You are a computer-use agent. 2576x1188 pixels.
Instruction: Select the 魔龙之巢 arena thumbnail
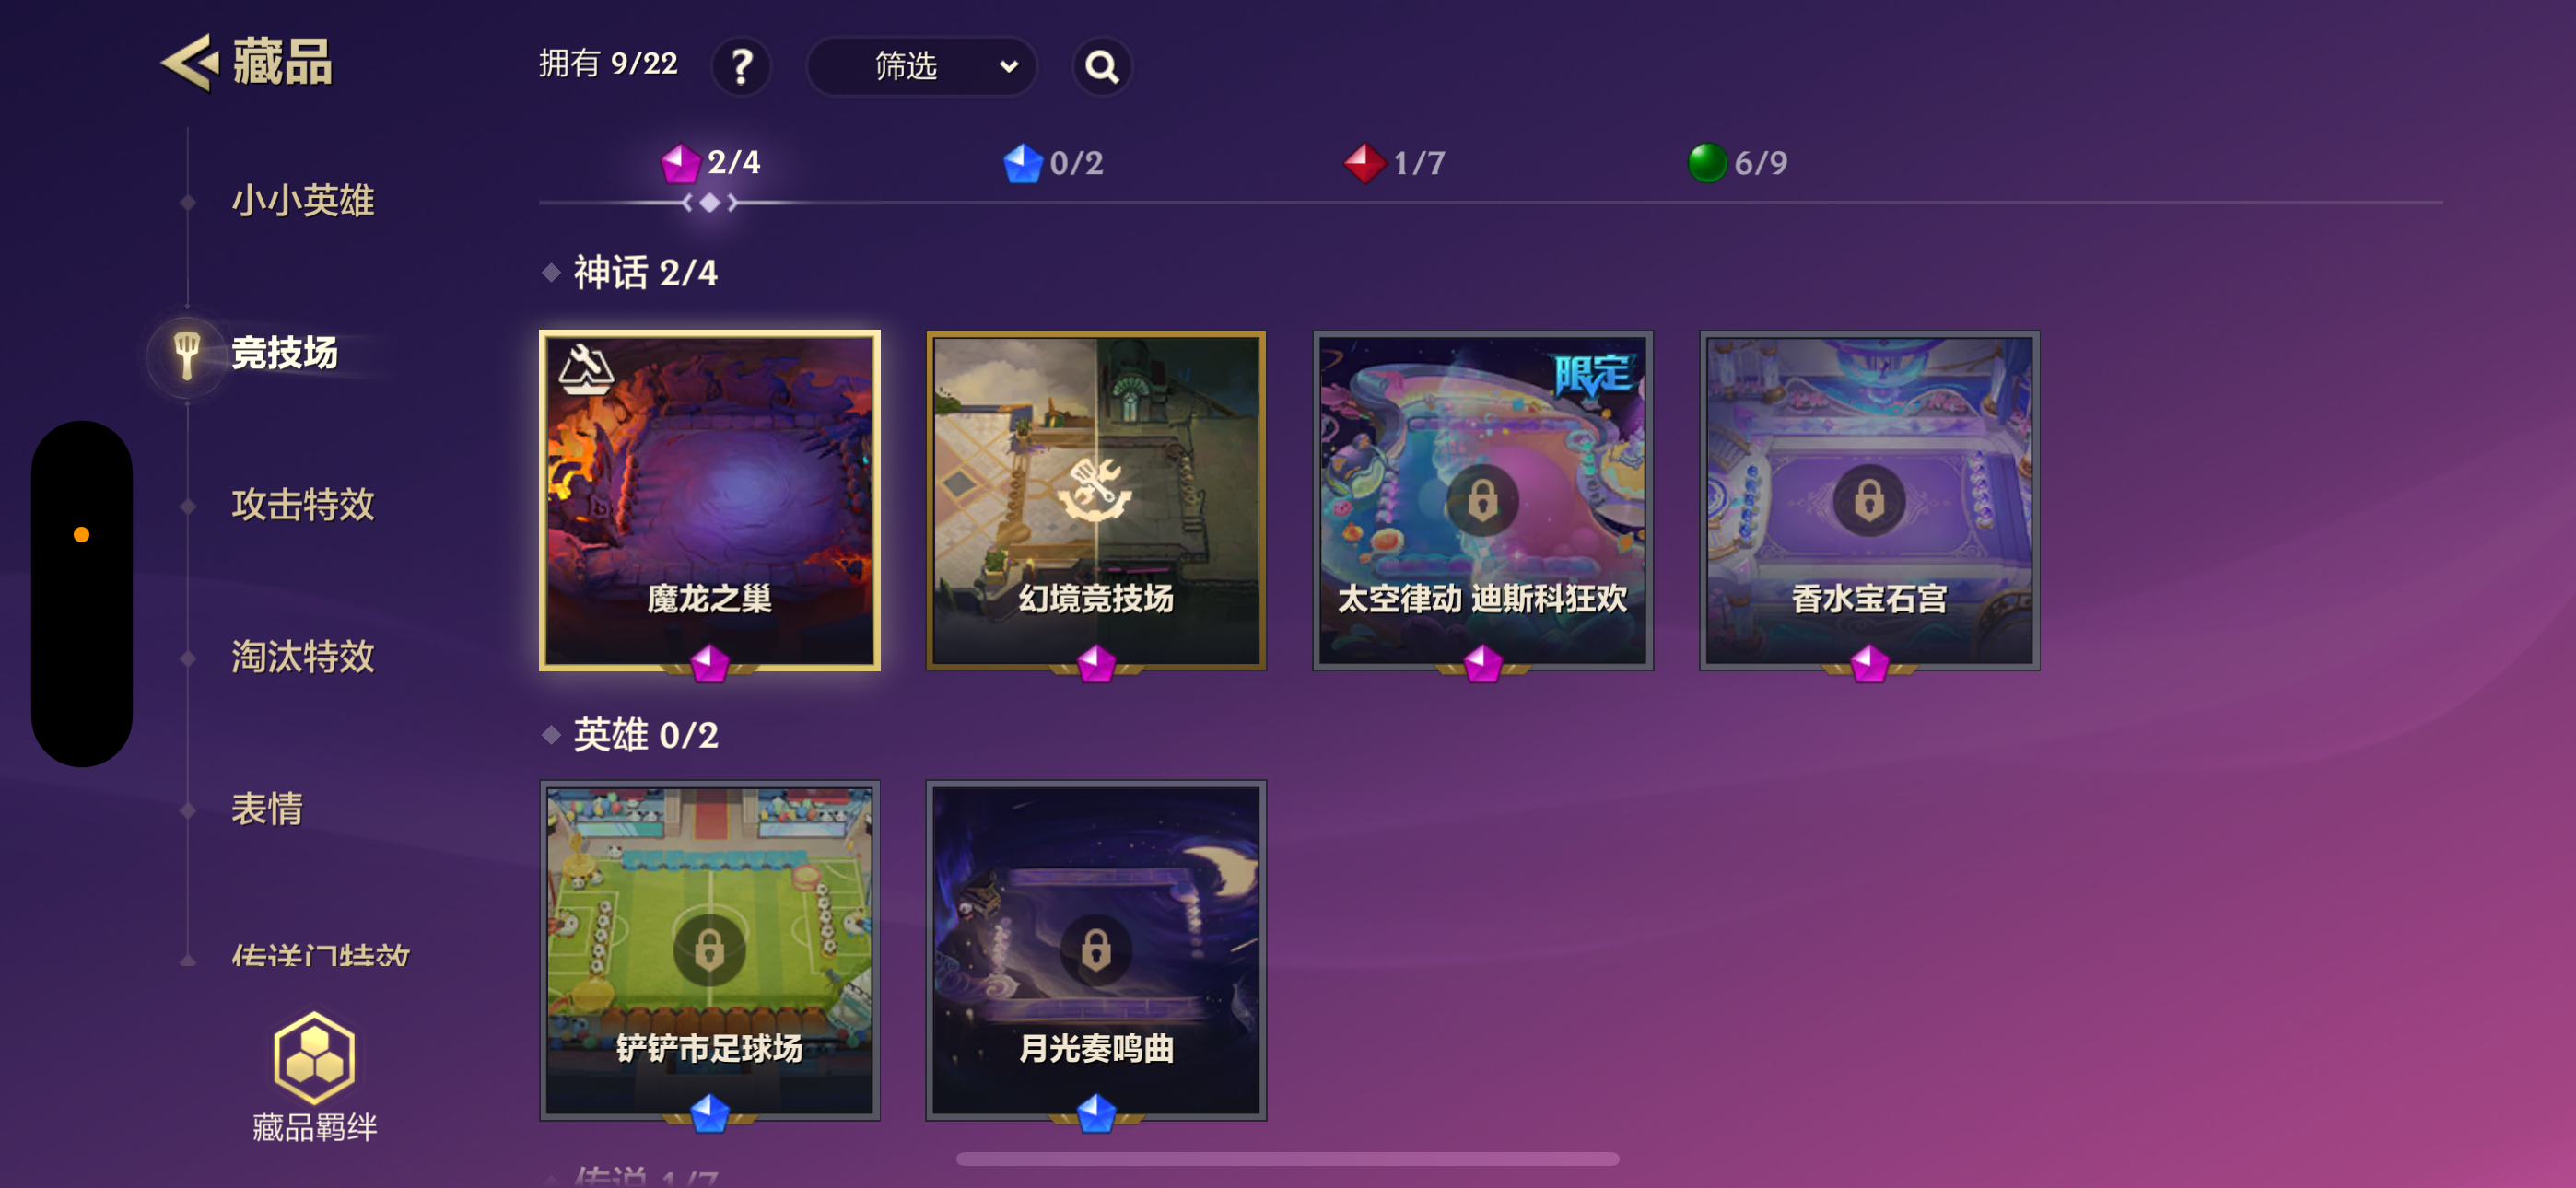click(710, 501)
